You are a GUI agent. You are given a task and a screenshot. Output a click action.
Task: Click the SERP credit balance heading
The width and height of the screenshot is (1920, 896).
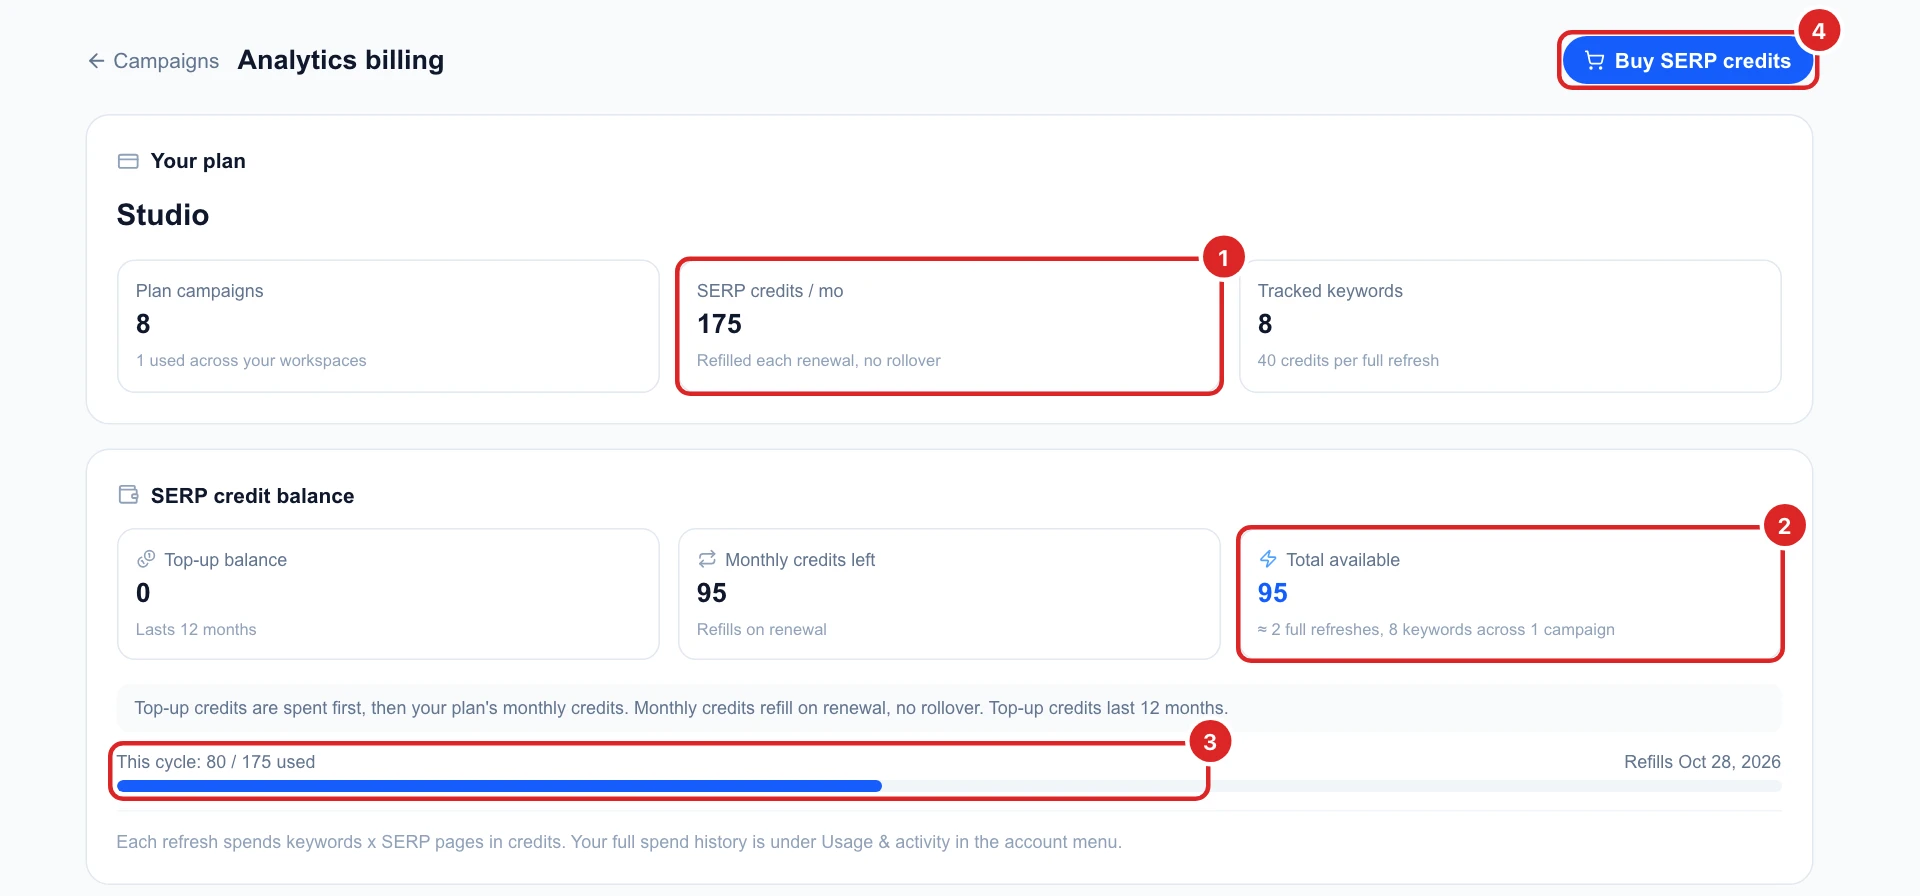click(253, 496)
